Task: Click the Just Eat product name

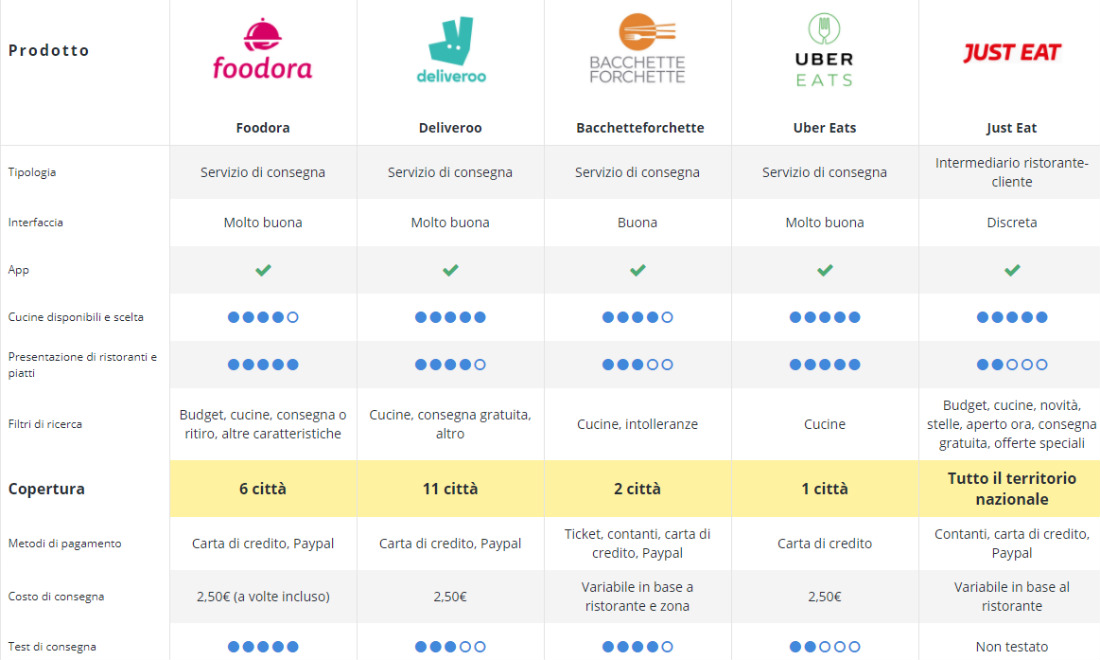Action: tap(1012, 128)
